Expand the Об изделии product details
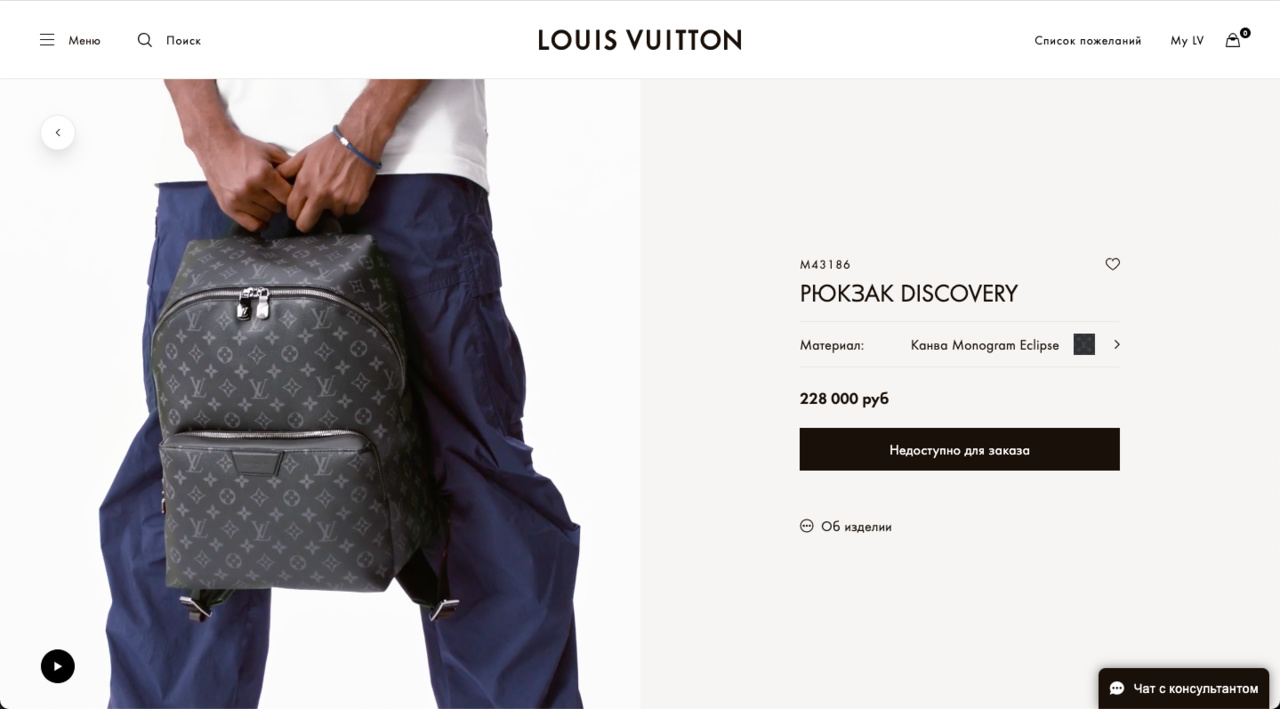 pyautogui.click(x=856, y=527)
